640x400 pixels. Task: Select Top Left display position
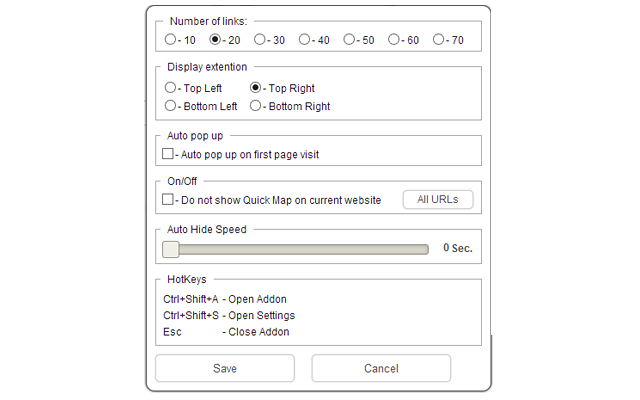click(x=170, y=87)
